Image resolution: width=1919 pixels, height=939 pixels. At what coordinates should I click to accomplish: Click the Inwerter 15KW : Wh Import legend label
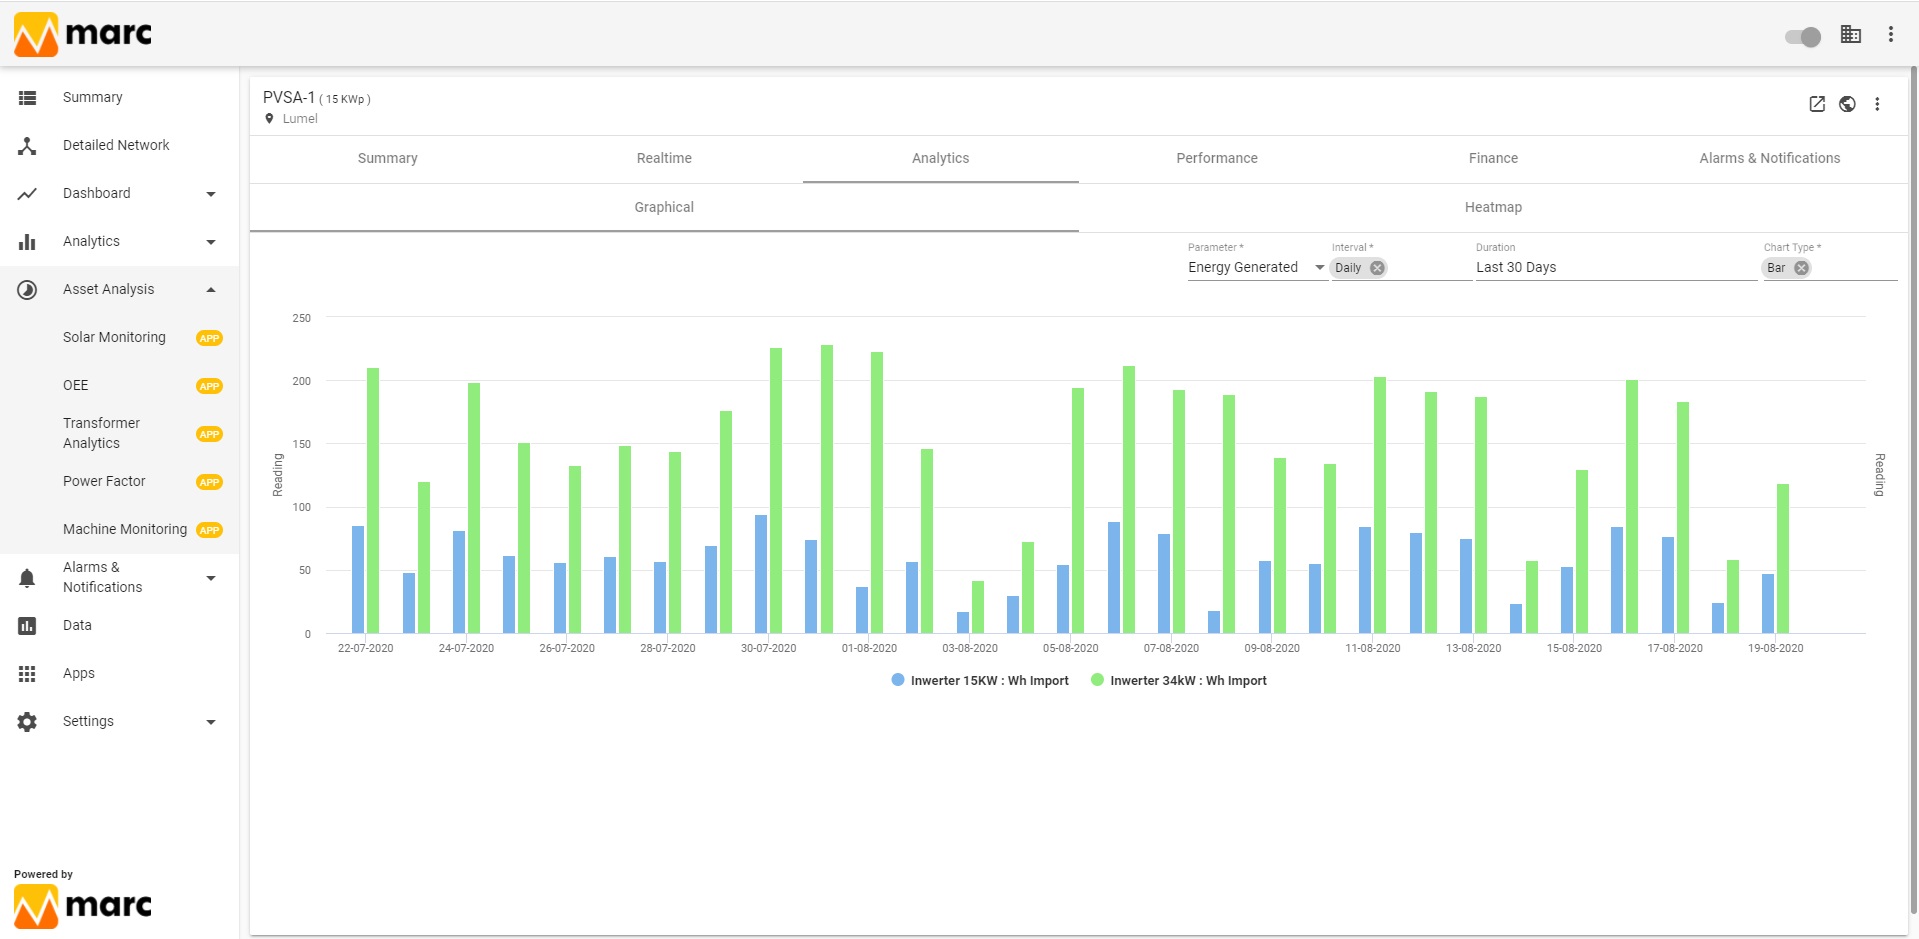coord(989,681)
